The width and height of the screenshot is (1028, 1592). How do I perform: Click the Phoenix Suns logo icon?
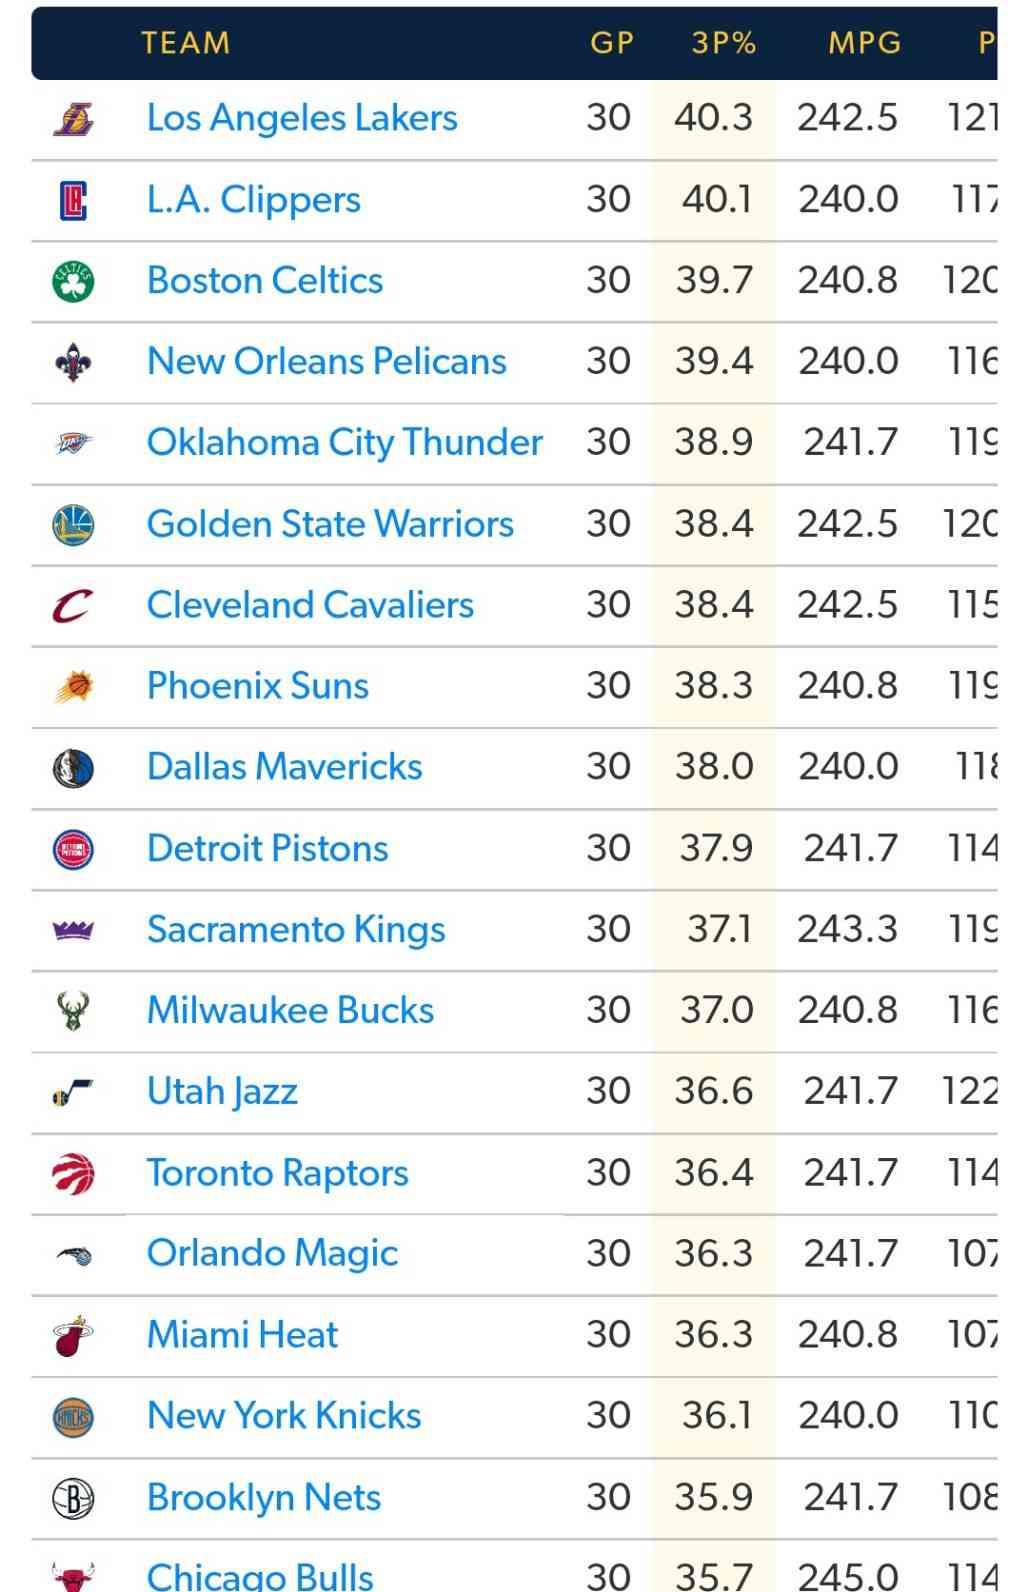(x=73, y=686)
